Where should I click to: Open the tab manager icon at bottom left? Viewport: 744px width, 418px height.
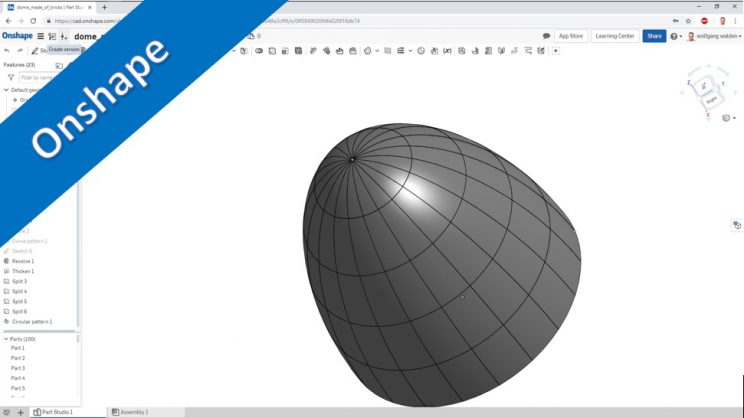6,412
